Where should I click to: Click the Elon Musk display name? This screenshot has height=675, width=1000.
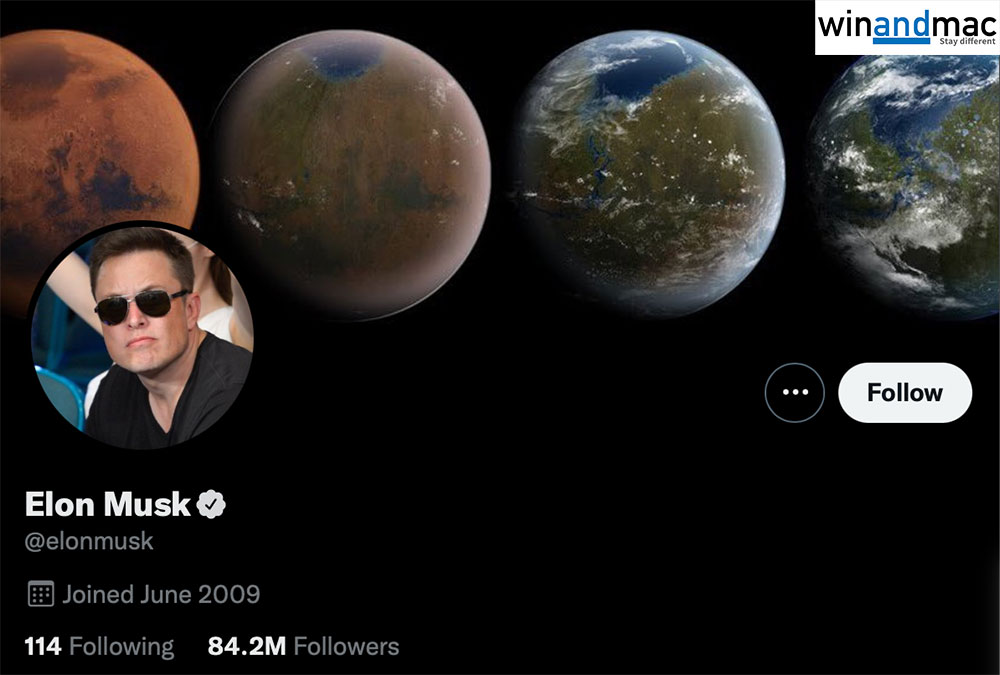pyautogui.click(x=107, y=504)
